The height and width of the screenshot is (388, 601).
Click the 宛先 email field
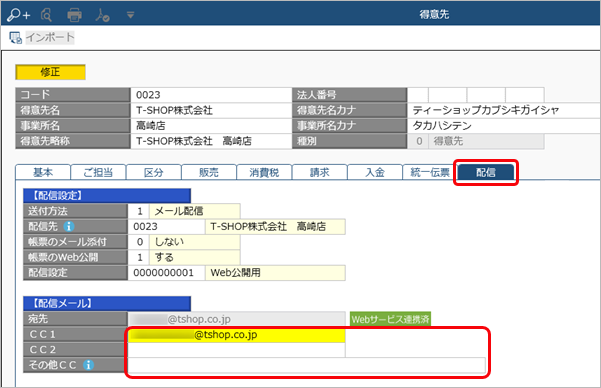pos(236,319)
